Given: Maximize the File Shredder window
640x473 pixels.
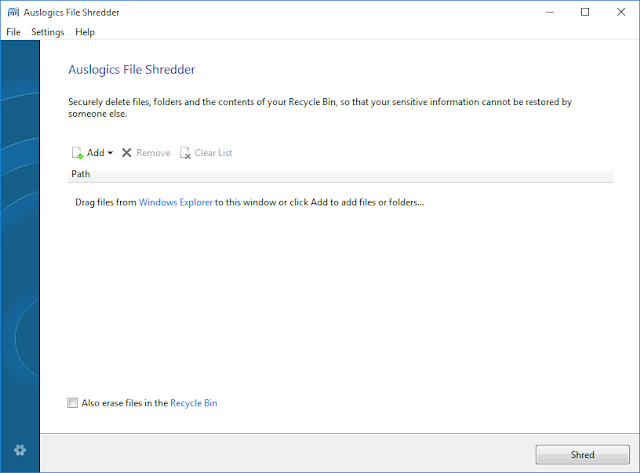Looking at the screenshot, I should pyautogui.click(x=585, y=12).
